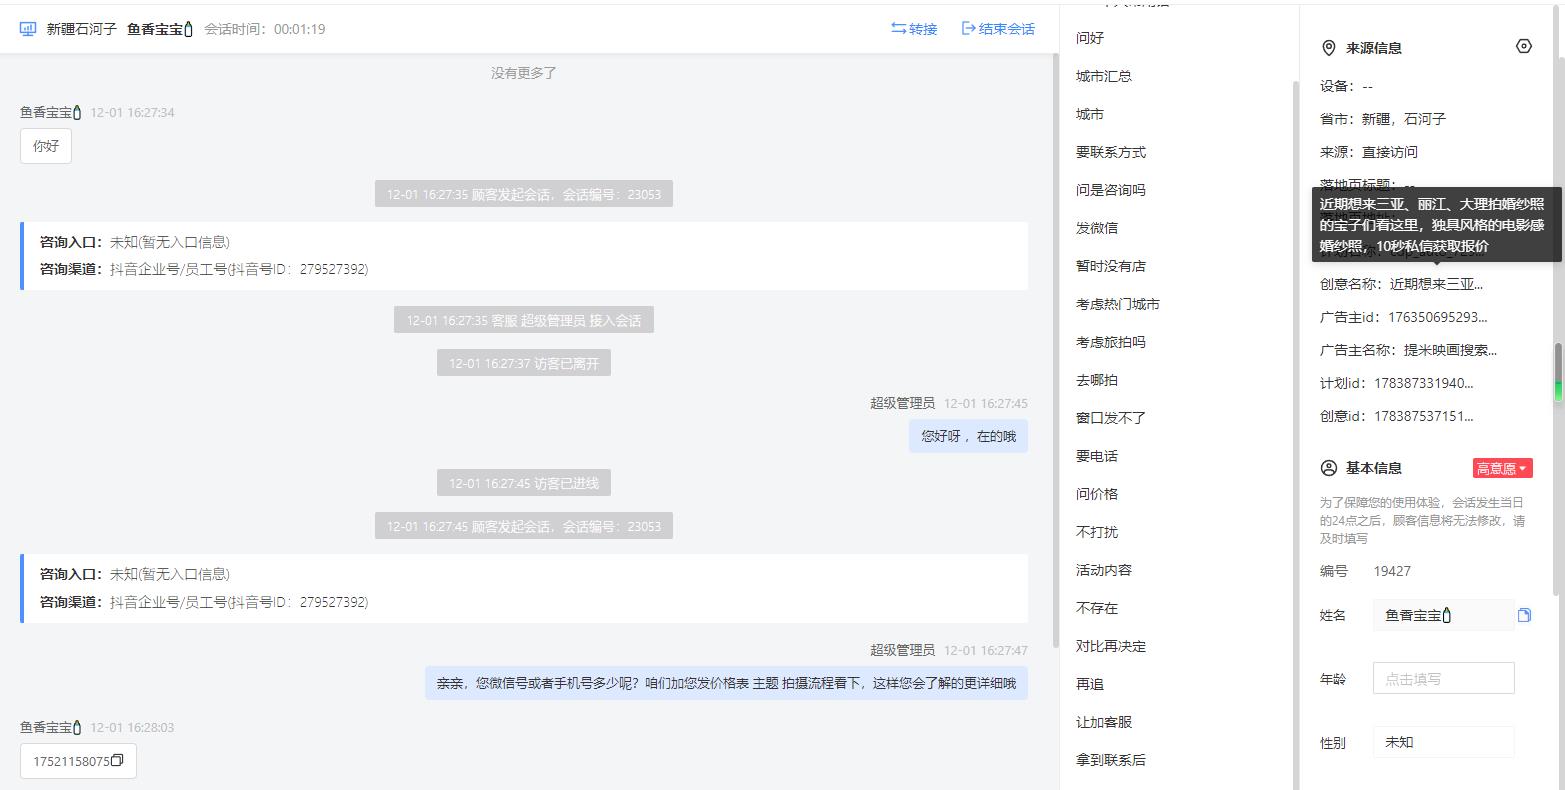Open the 性别 dropdown showing 未知
Viewport: 1565px width, 790px height.
[x=1443, y=743]
